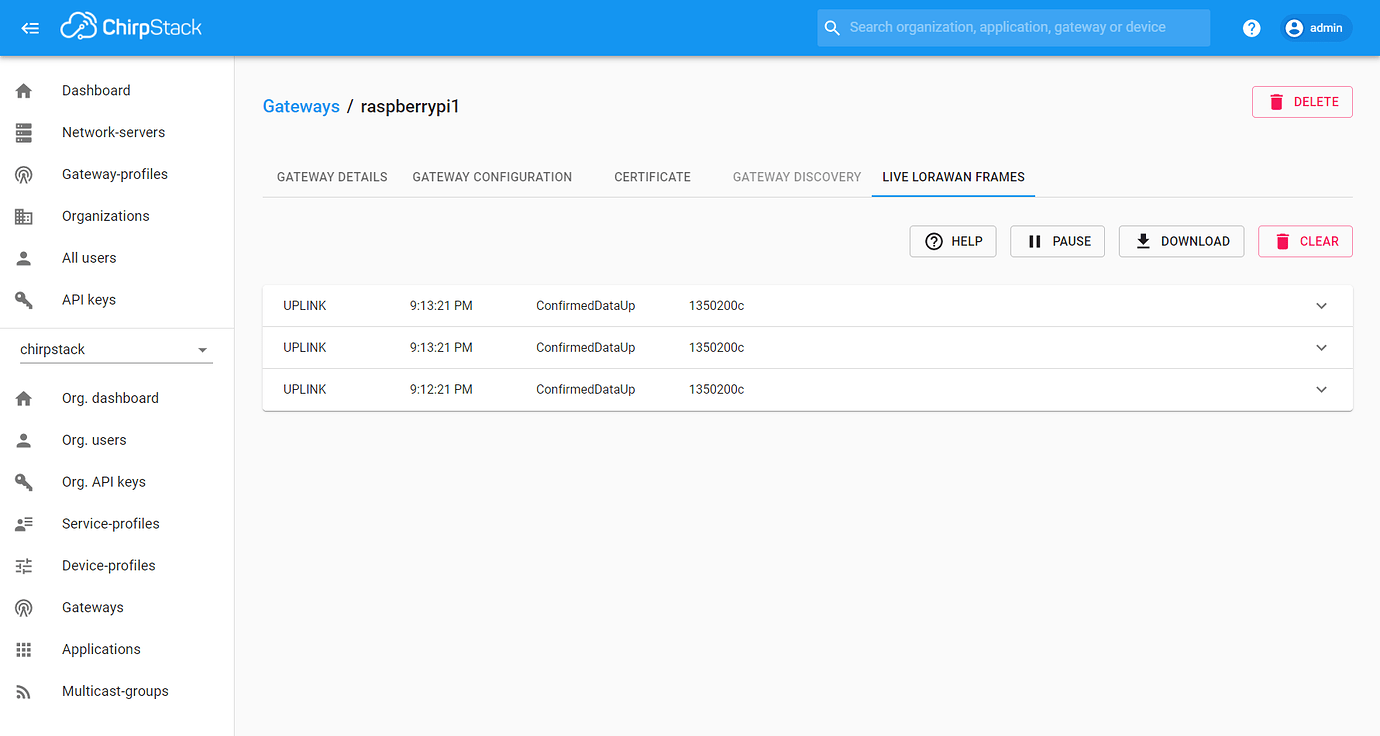Click the Device-profiles sliders icon

(24, 567)
